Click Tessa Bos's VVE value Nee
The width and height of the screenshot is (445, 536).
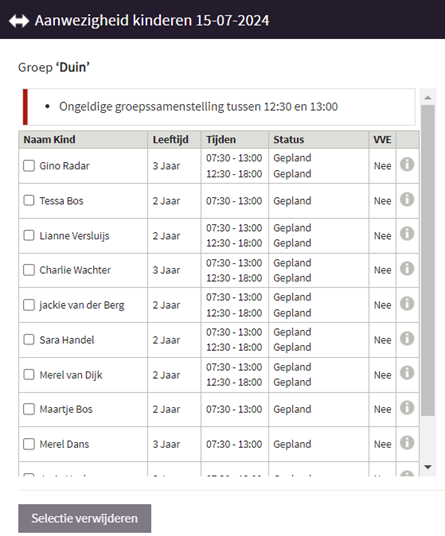tap(382, 201)
